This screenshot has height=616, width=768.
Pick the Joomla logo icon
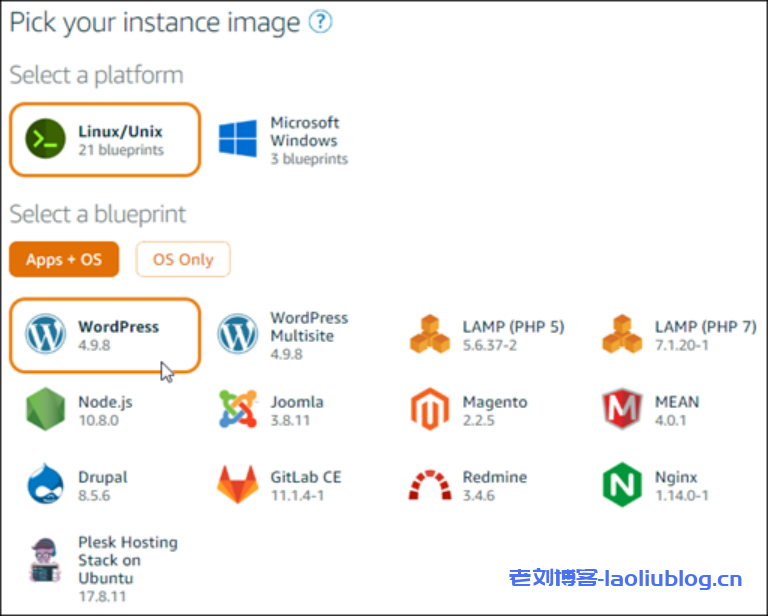(237, 410)
